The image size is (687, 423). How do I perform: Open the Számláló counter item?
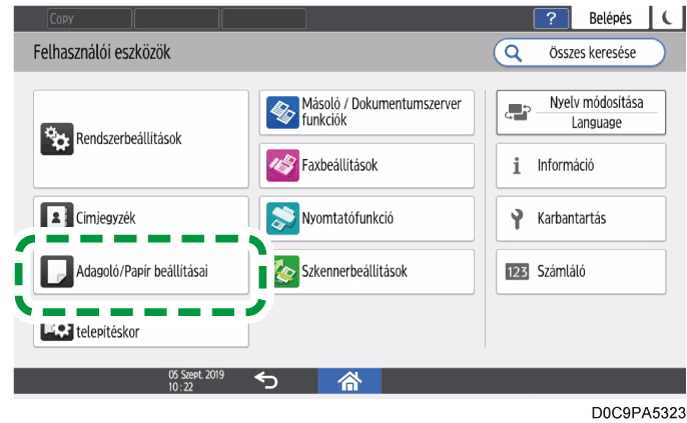(581, 272)
